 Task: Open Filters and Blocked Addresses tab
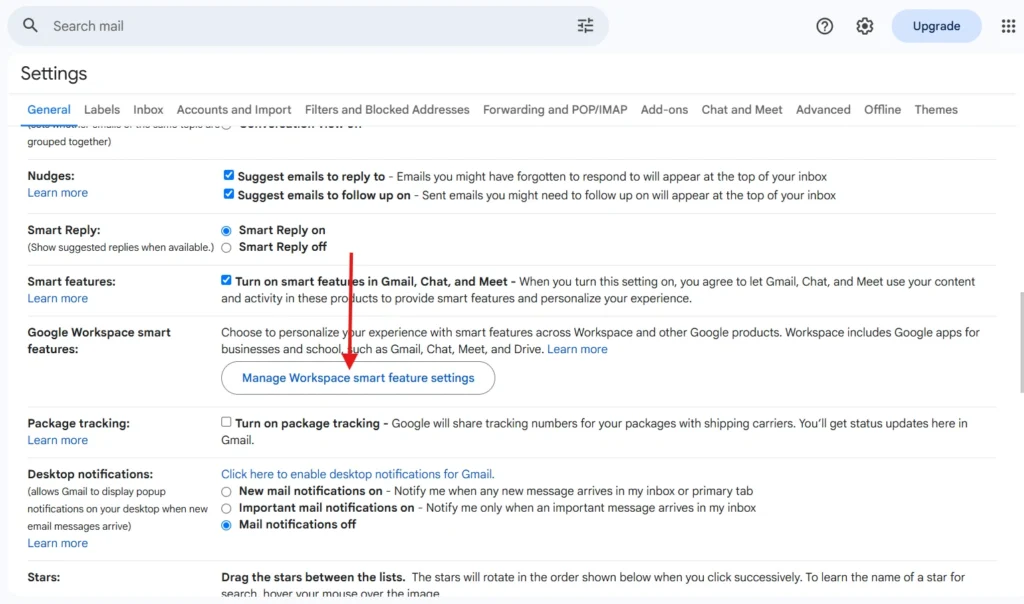pyautogui.click(x=387, y=110)
